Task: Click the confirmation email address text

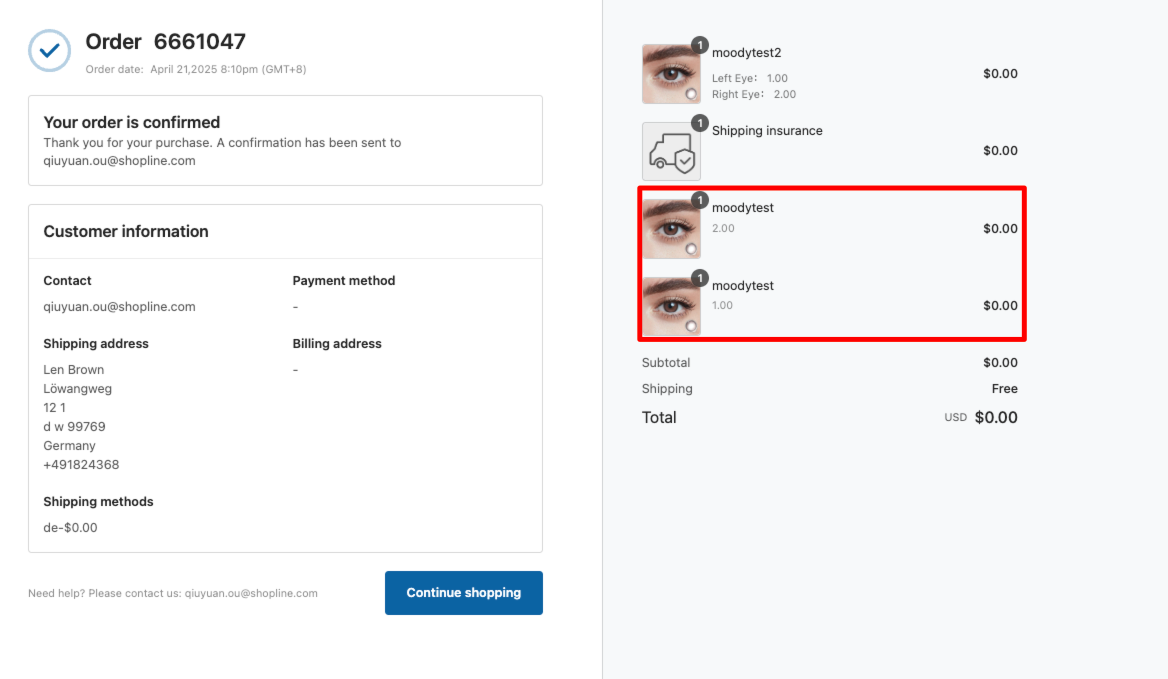Action: 119,161
